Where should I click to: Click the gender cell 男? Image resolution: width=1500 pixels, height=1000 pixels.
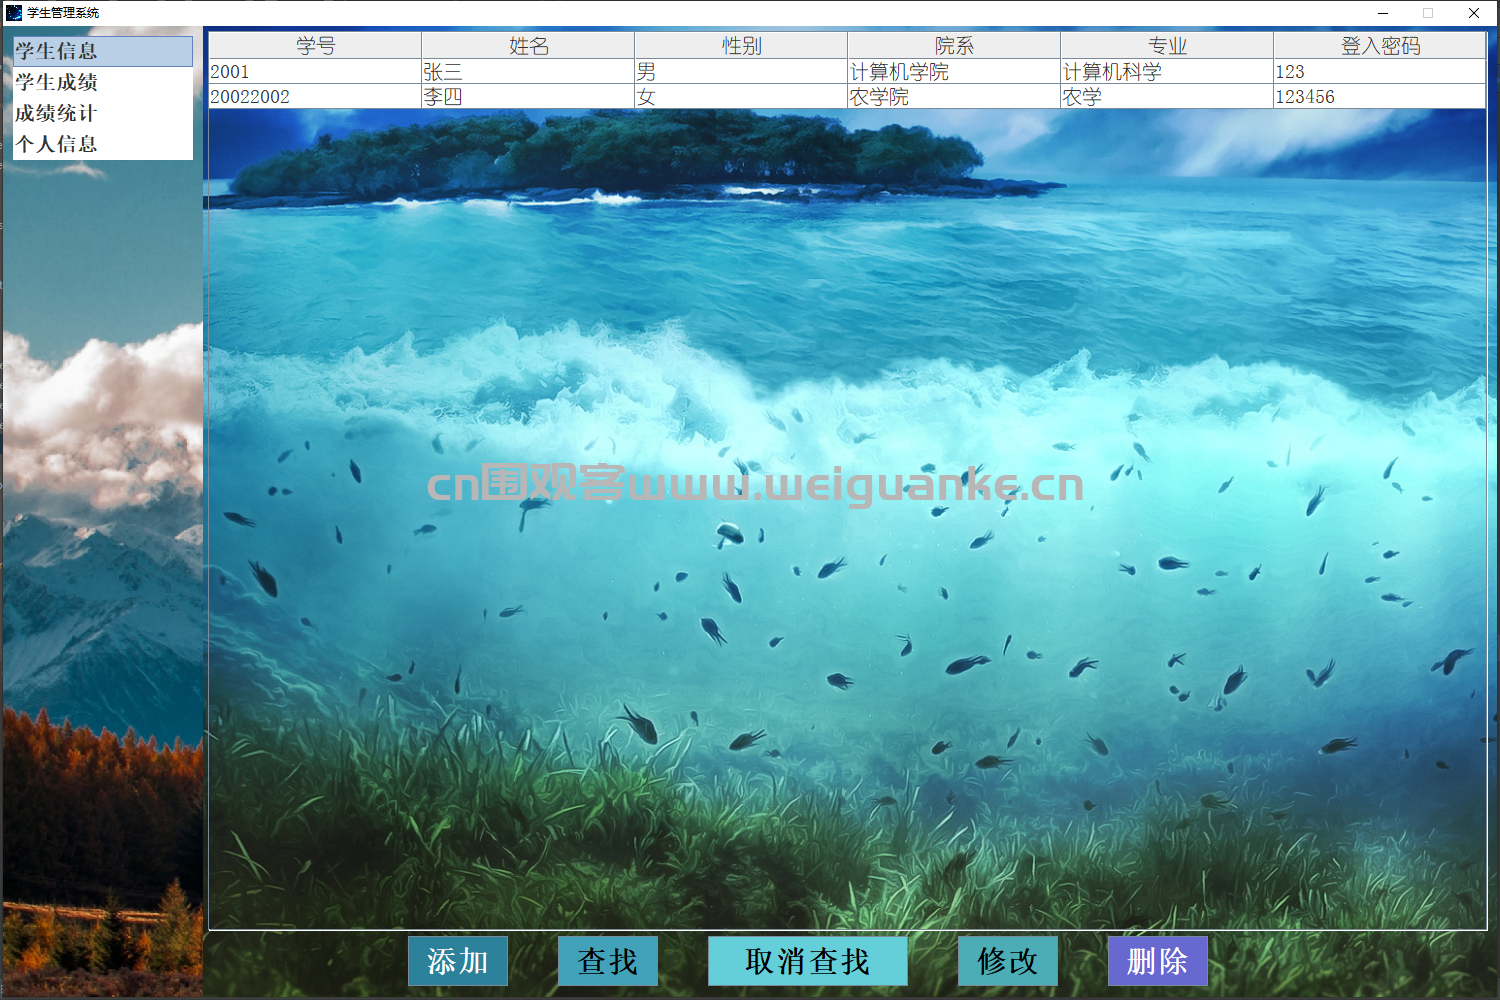(x=741, y=72)
